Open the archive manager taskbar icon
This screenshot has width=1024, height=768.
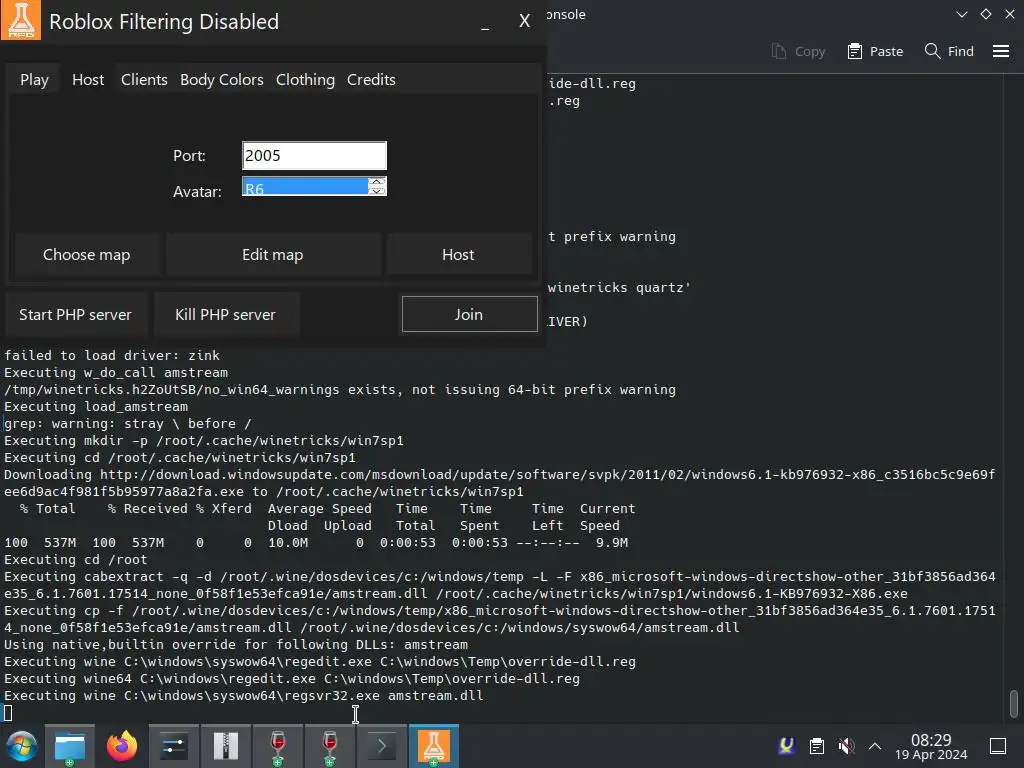(x=226, y=746)
